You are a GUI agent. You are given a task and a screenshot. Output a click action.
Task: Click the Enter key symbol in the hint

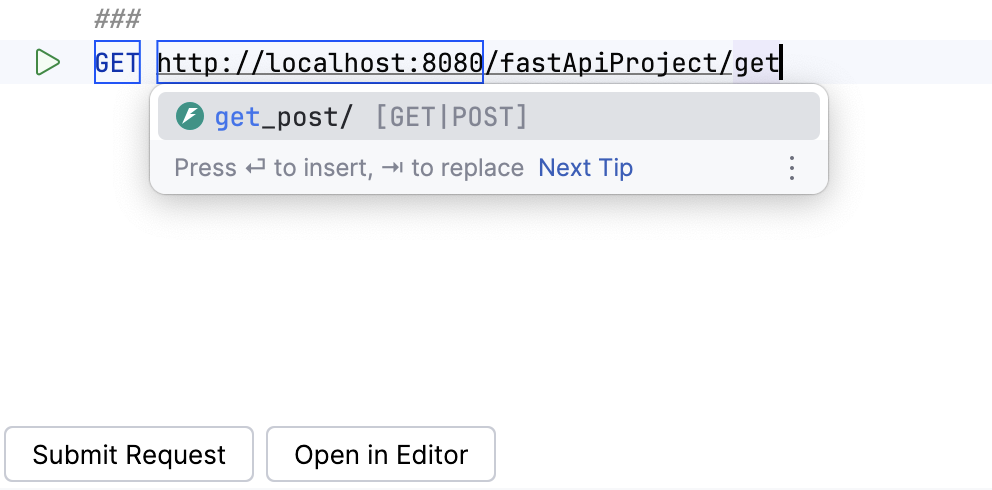256,168
